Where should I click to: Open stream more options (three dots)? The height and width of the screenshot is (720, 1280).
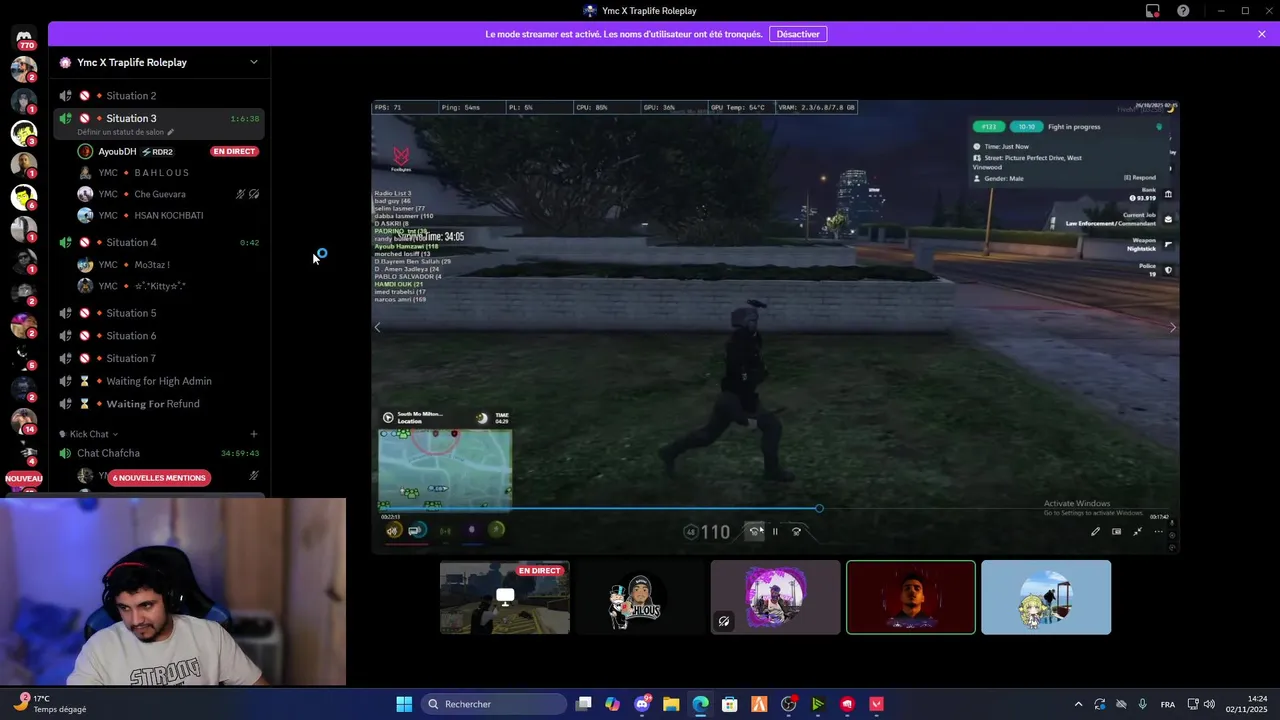pyautogui.click(x=1159, y=531)
